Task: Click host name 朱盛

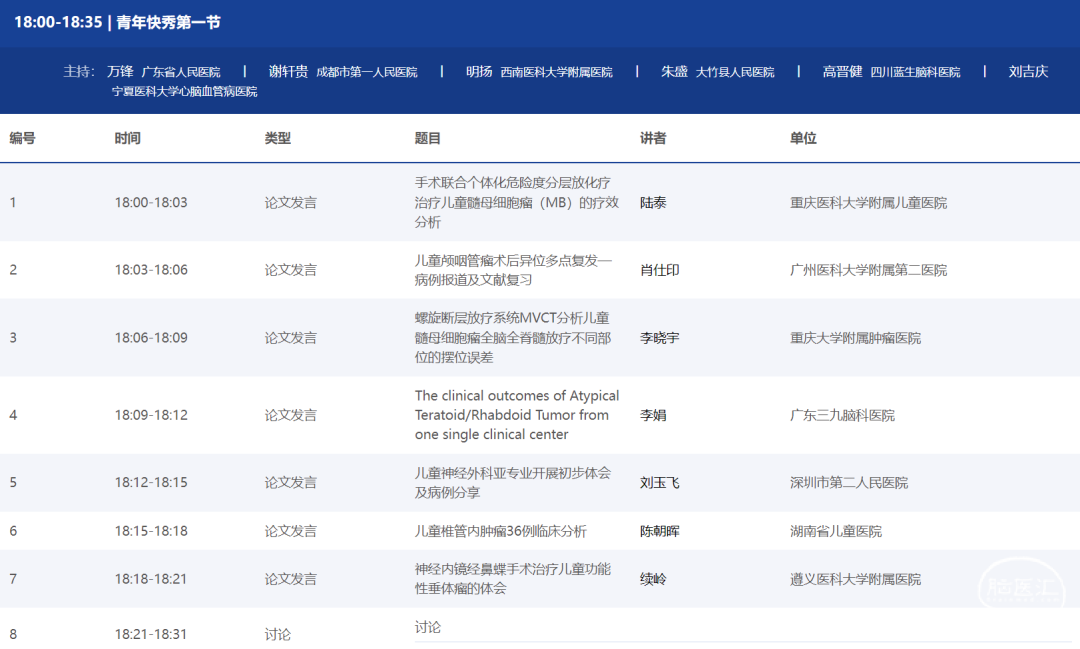Action: pyautogui.click(x=674, y=72)
